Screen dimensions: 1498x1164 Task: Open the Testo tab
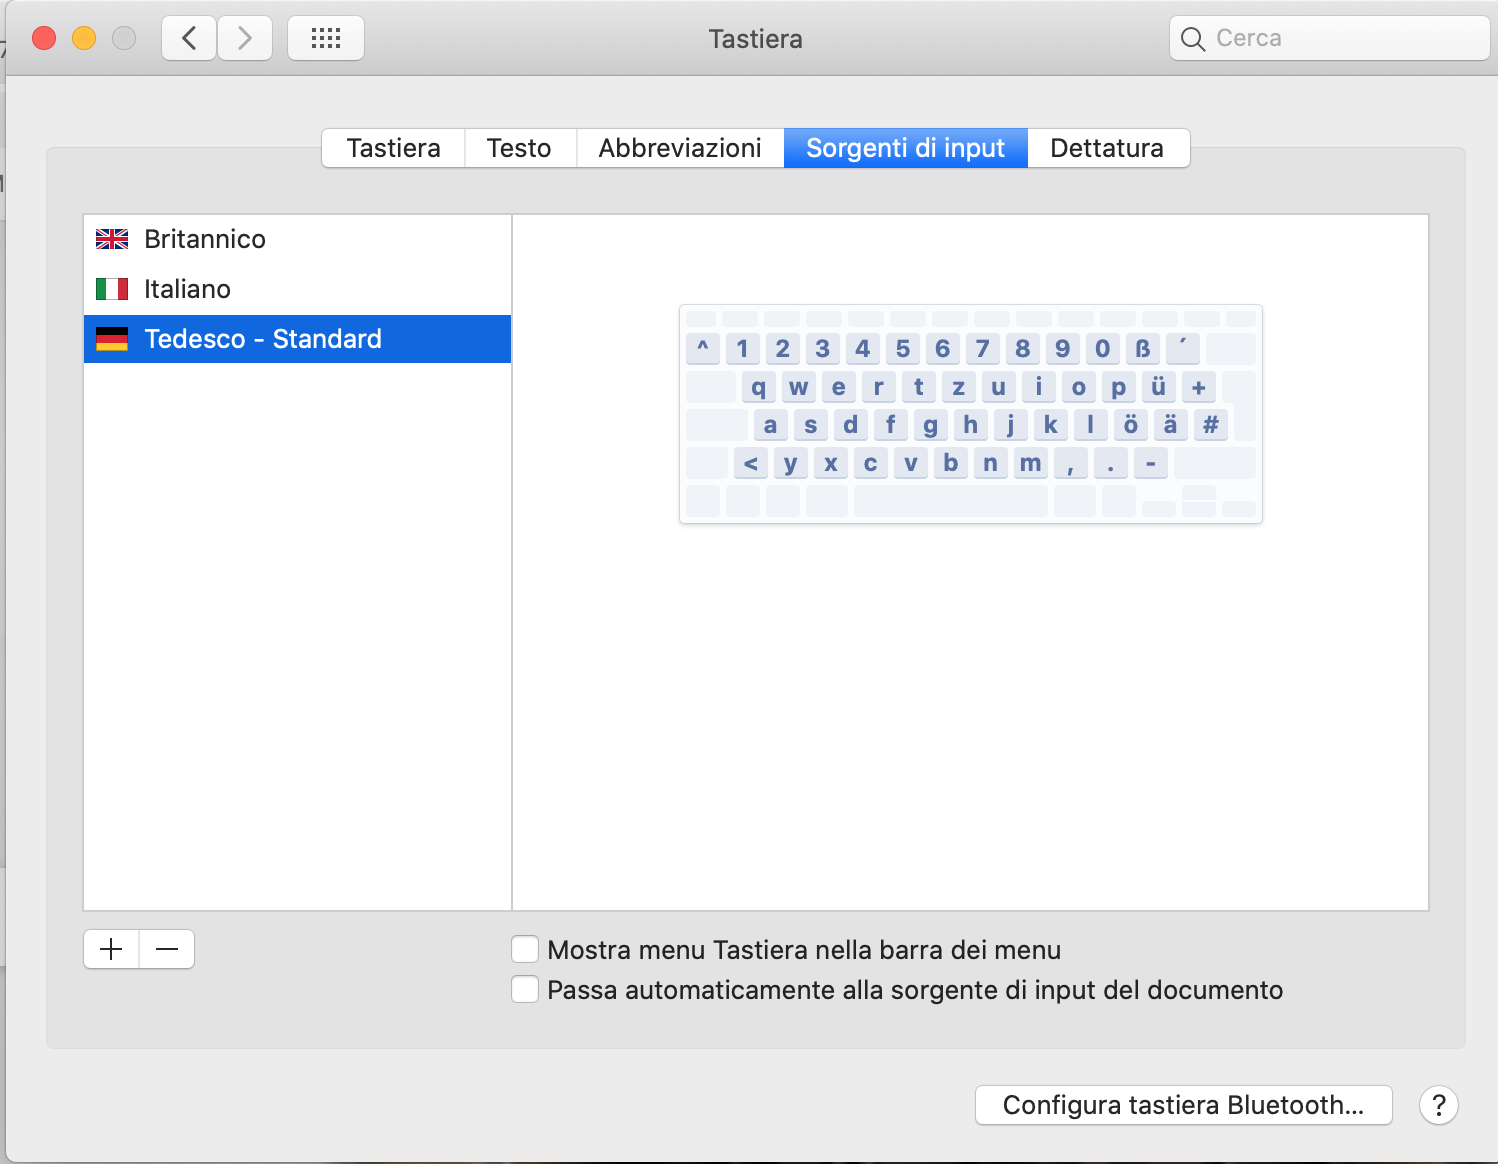[x=519, y=148]
